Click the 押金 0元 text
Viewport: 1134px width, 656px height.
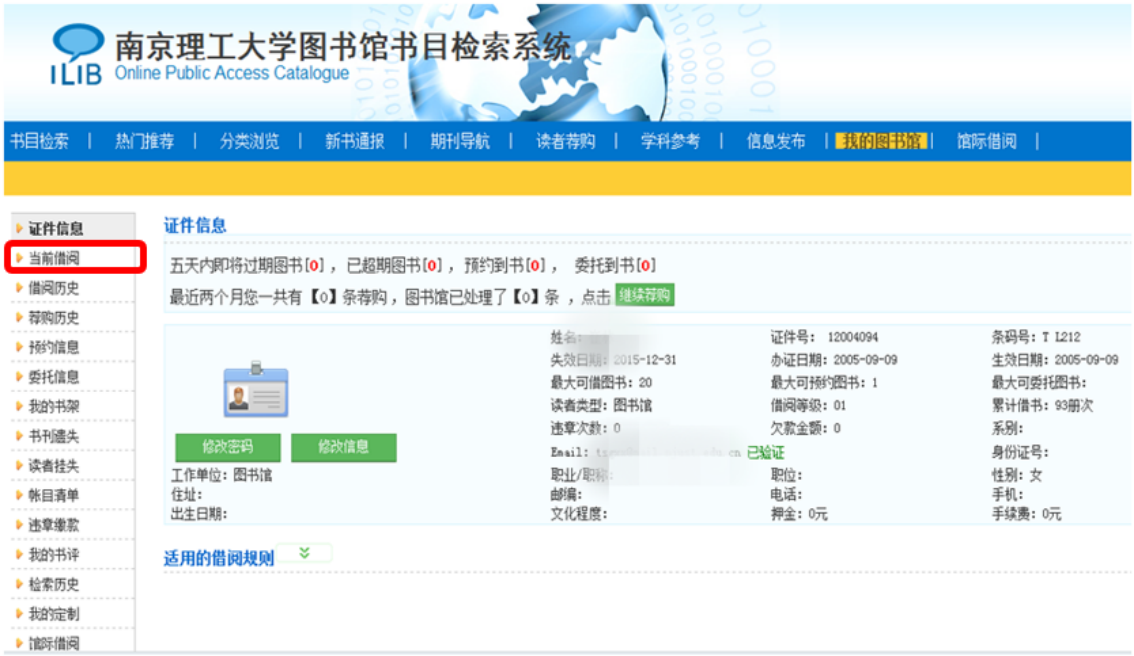798,514
